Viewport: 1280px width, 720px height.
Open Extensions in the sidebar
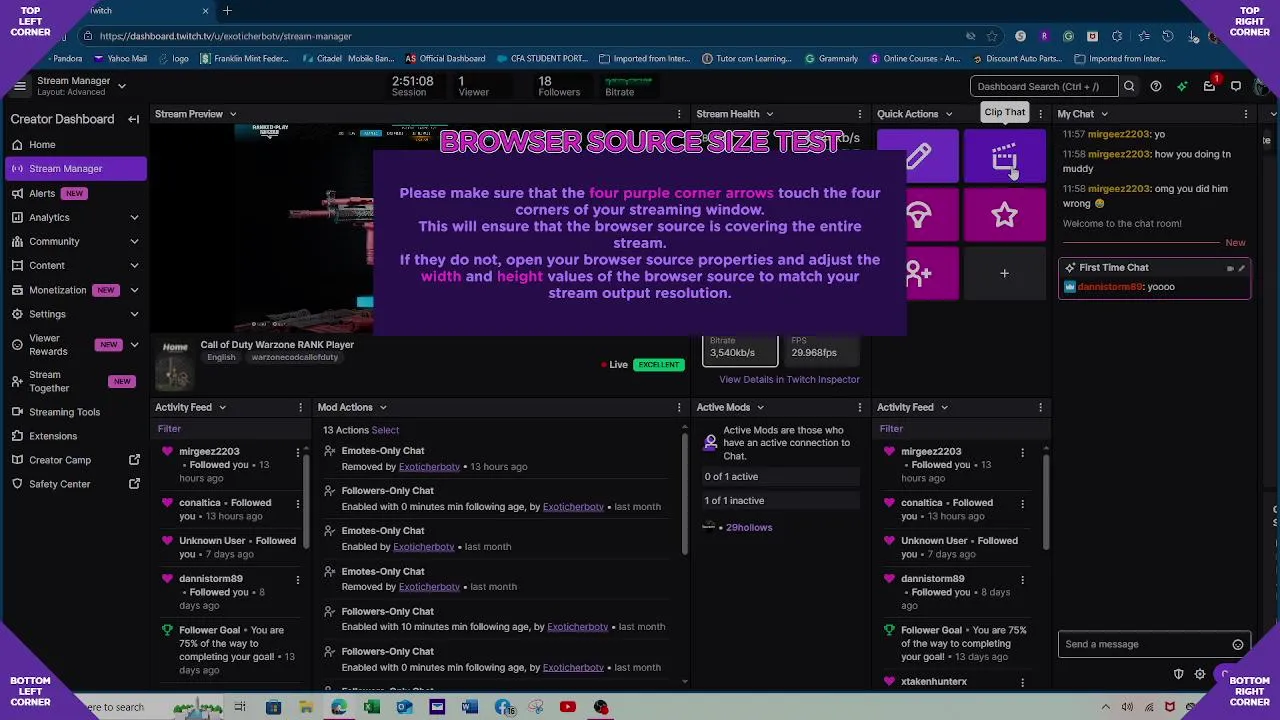coord(76,436)
